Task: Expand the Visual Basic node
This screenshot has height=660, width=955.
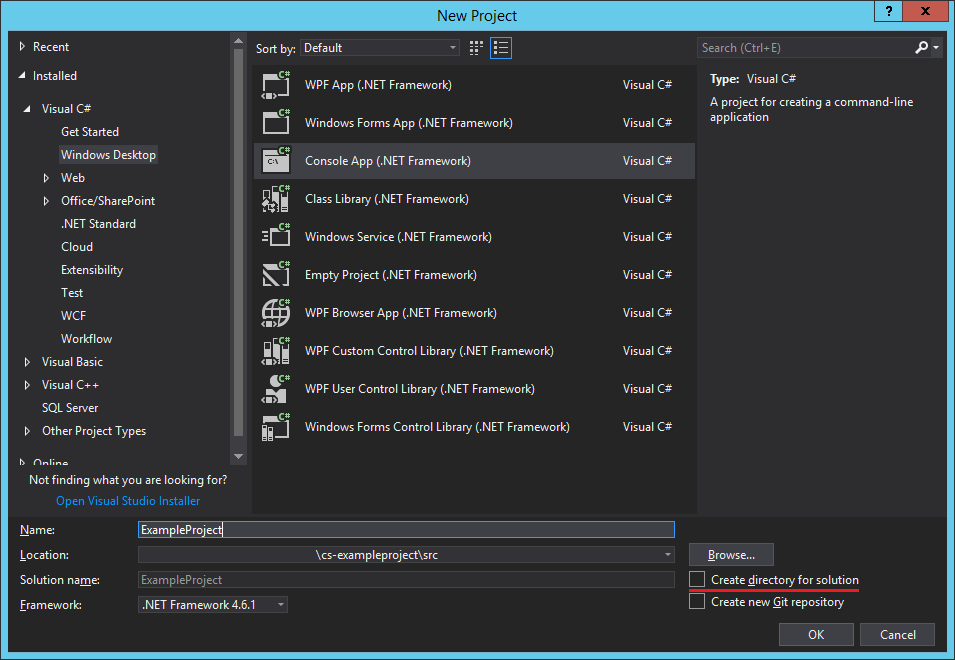Action: (x=27, y=362)
